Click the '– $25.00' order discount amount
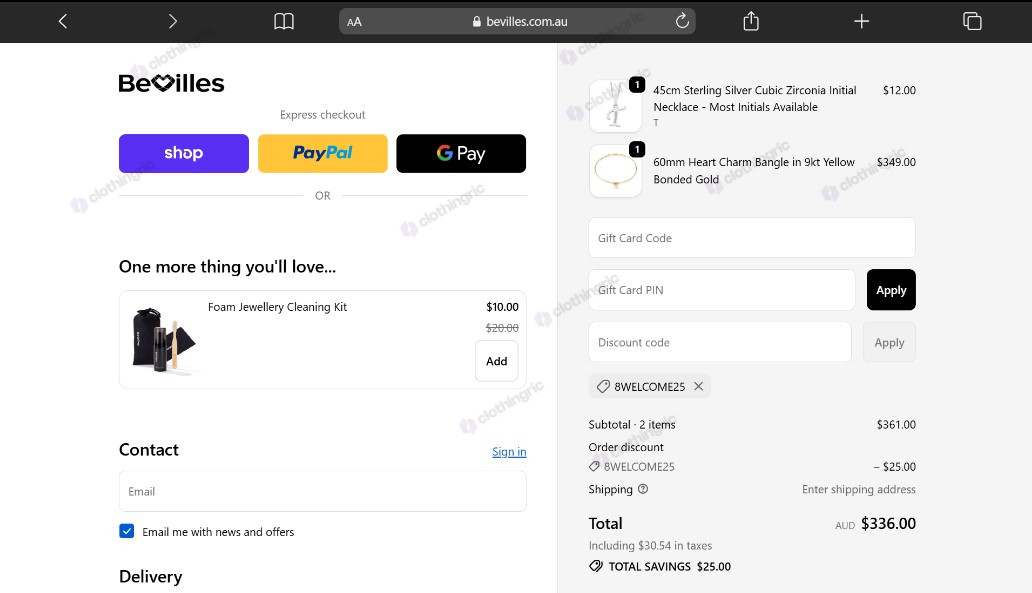The image size is (1032, 593). [x=894, y=467]
